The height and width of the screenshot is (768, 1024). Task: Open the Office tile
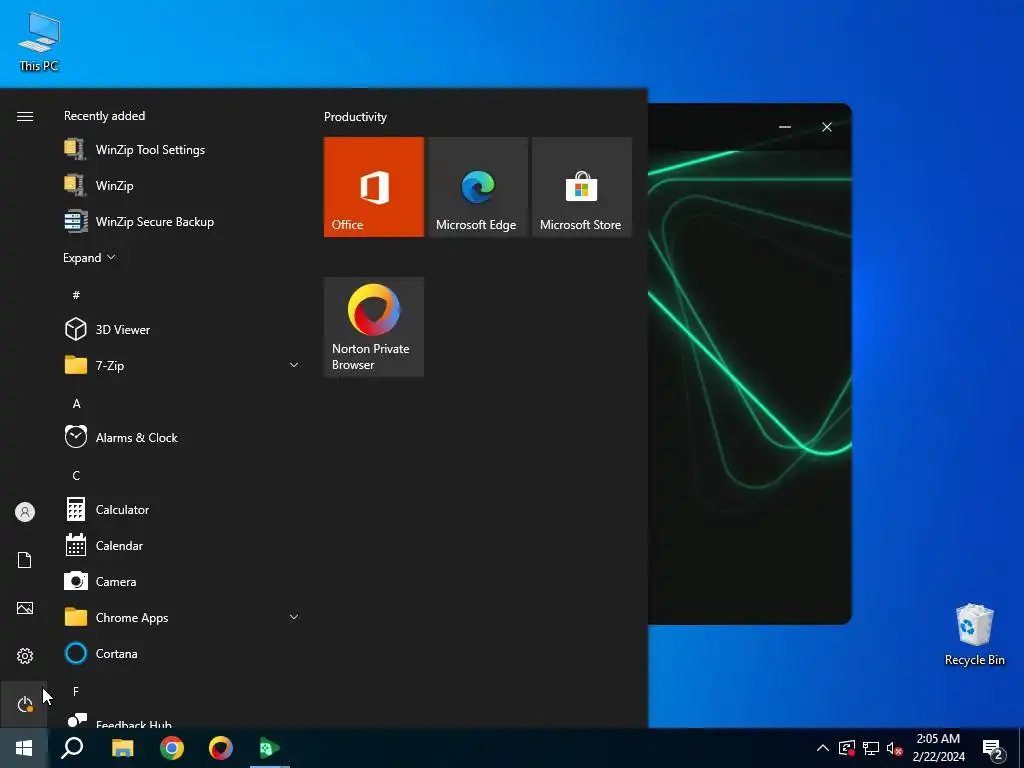(x=374, y=187)
